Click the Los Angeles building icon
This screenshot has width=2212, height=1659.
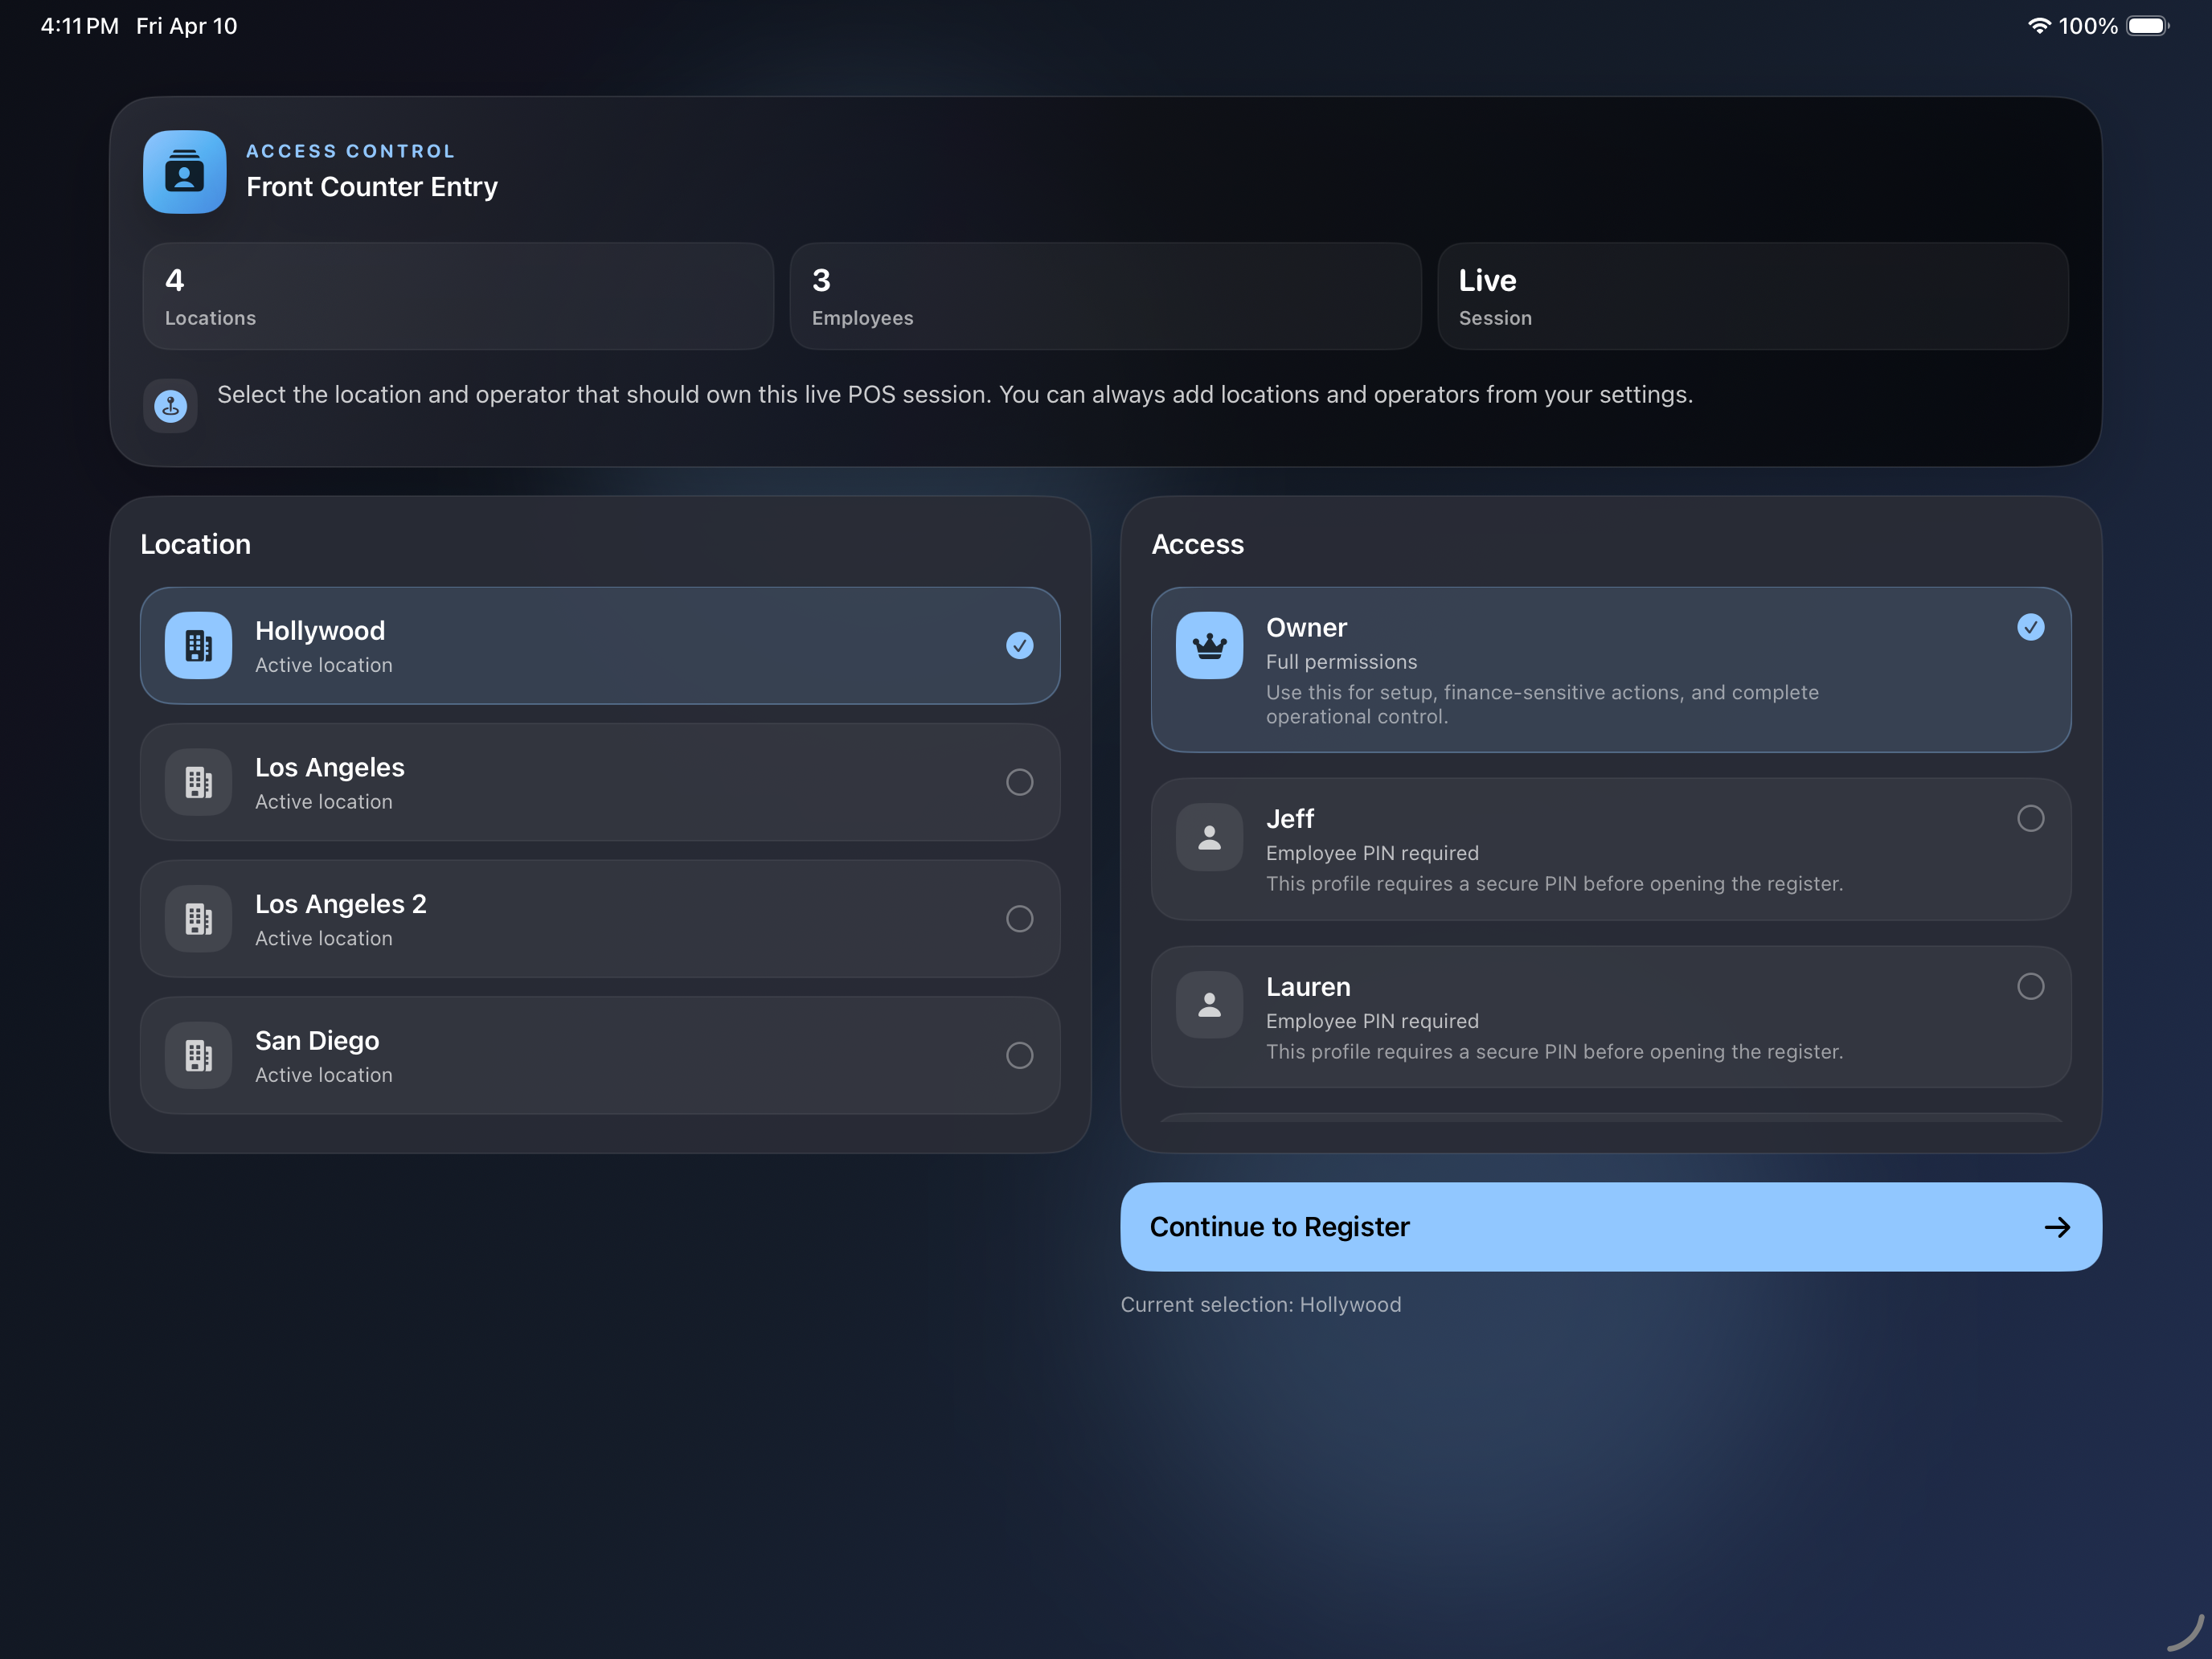coord(198,782)
